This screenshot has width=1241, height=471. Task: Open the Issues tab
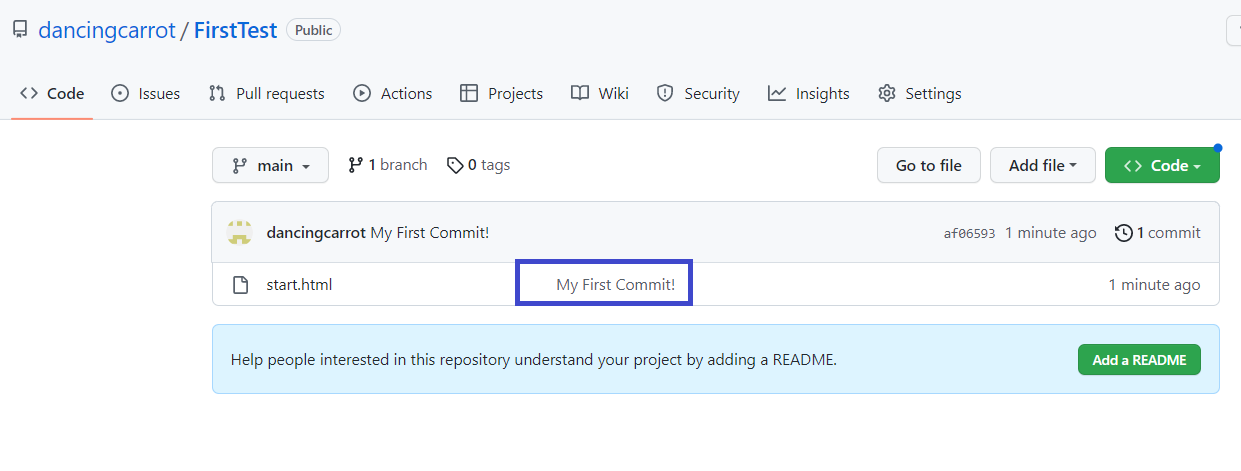point(146,93)
